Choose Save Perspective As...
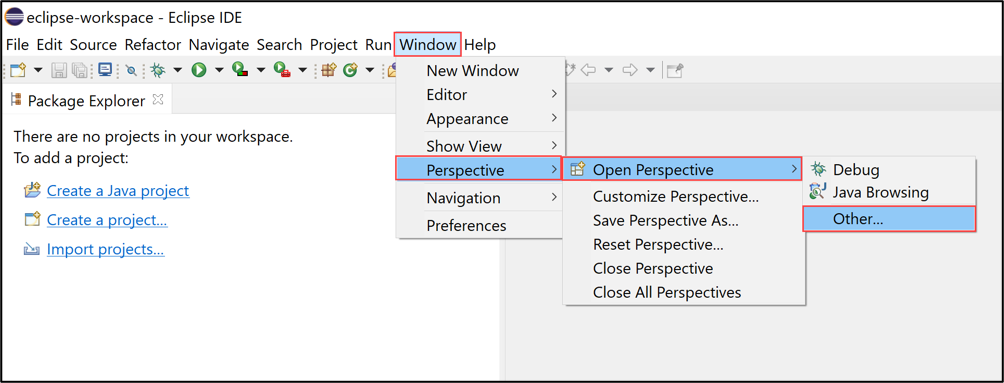Image resolution: width=1004 pixels, height=383 pixels. coord(683,220)
